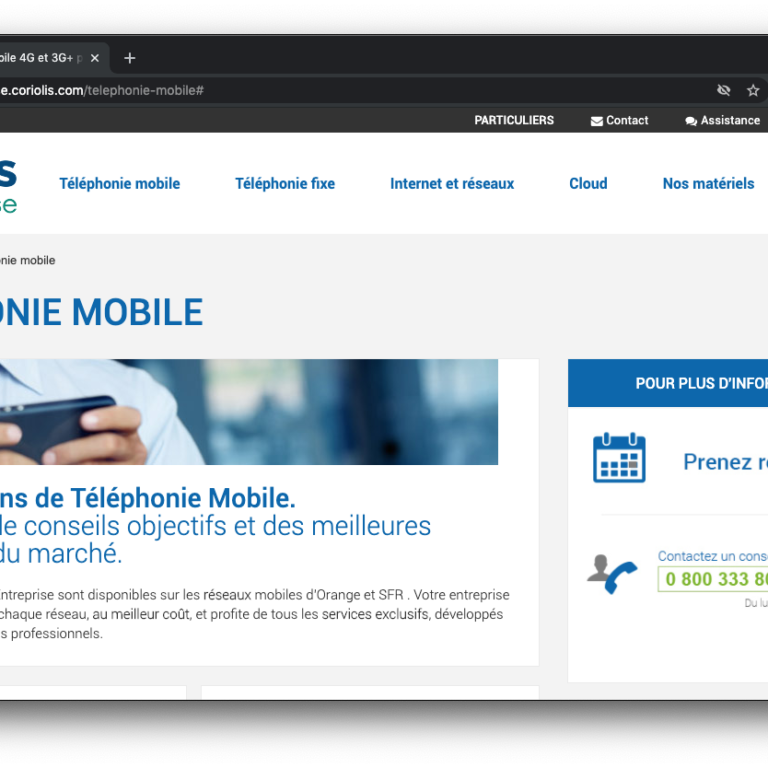Image resolution: width=768 pixels, height=768 pixels.
Task: Click the crossed-out eye icon in address bar
Action: [x=723, y=90]
